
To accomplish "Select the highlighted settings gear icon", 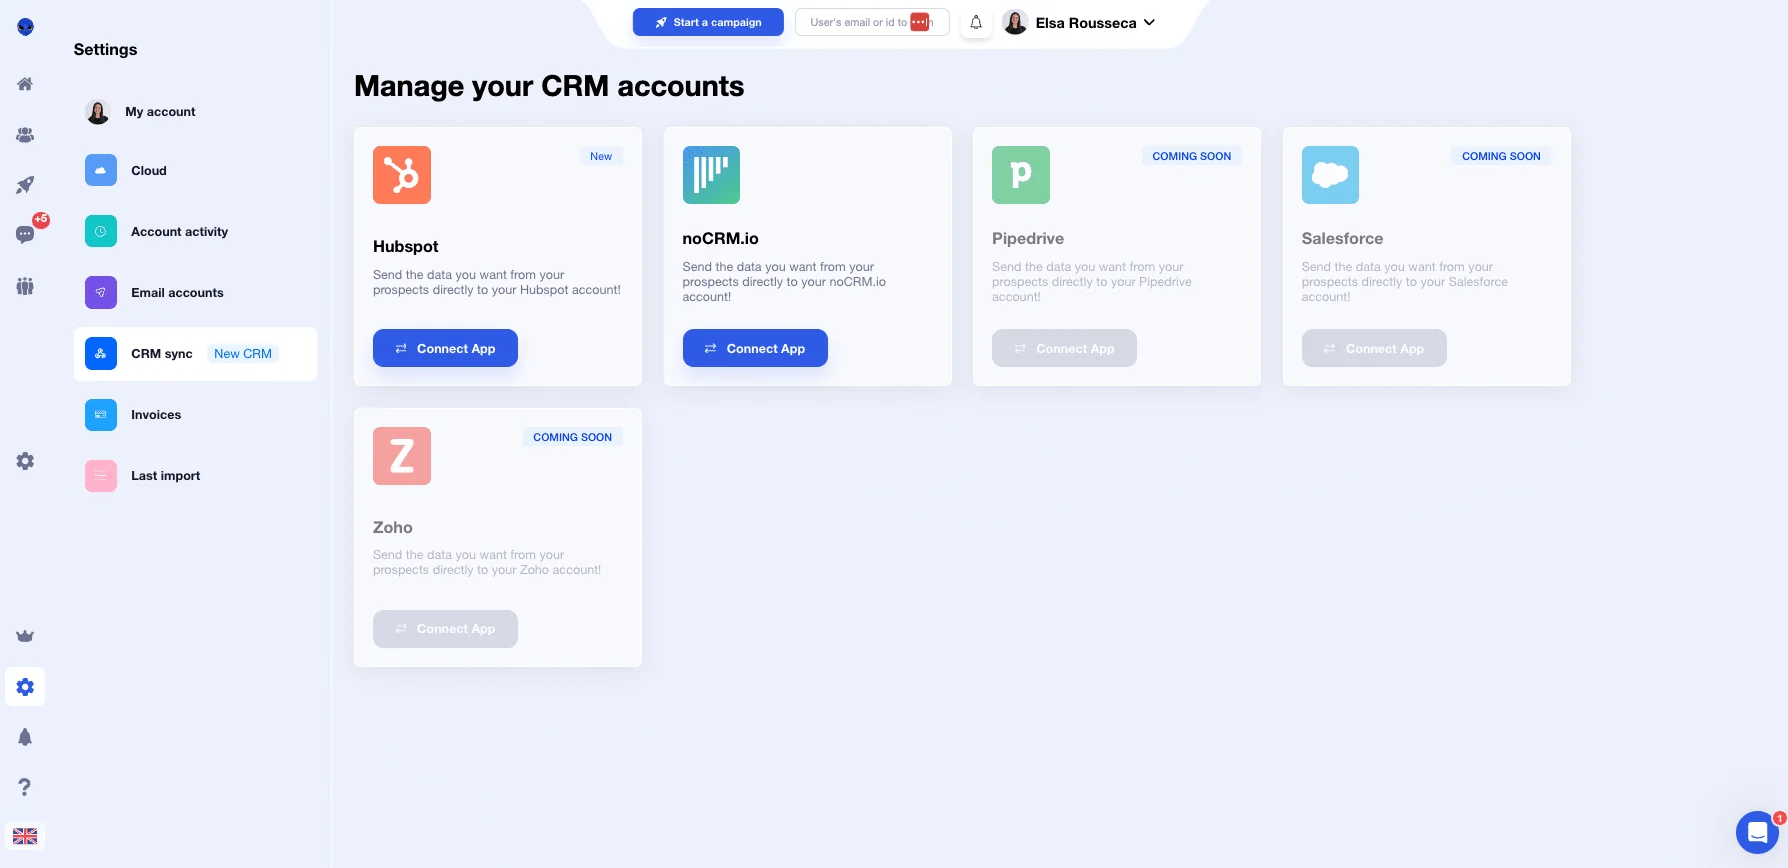I will tap(25, 687).
